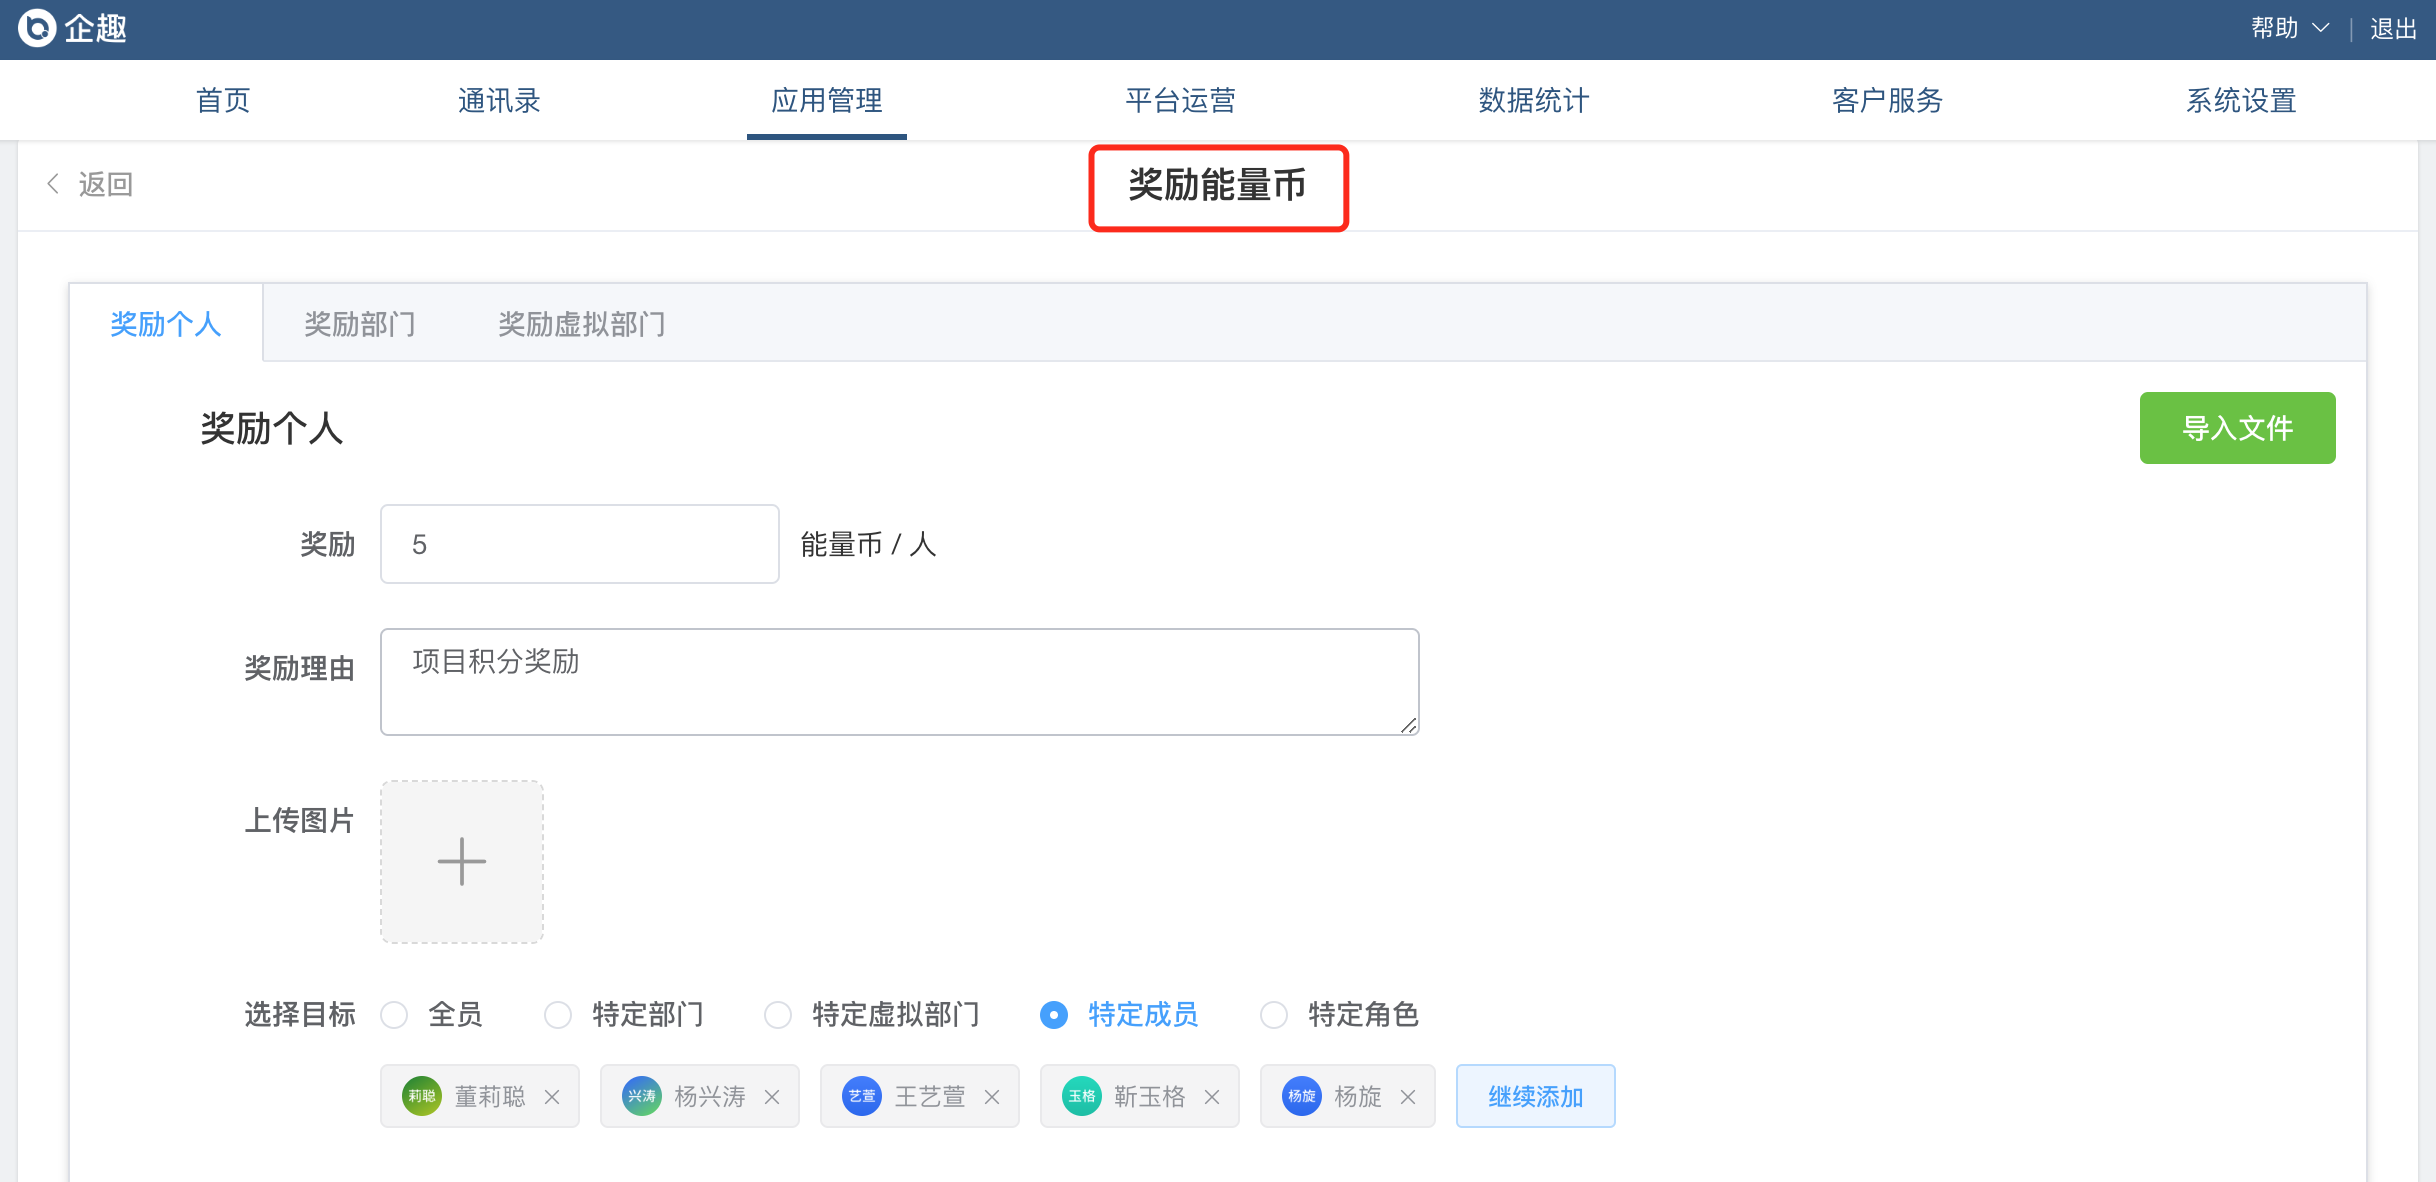The height and width of the screenshot is (1182, 2436).
Task: Remove 杨兴涛 tag with its X
Action: (x=772, y=1097)
